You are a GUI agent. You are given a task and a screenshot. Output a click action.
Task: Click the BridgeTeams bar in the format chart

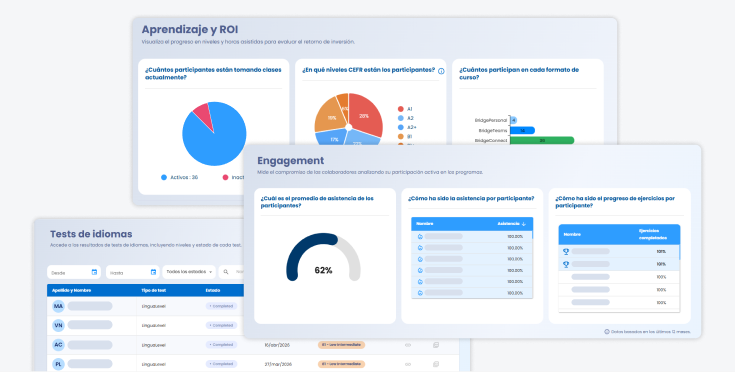pos(522,131)
